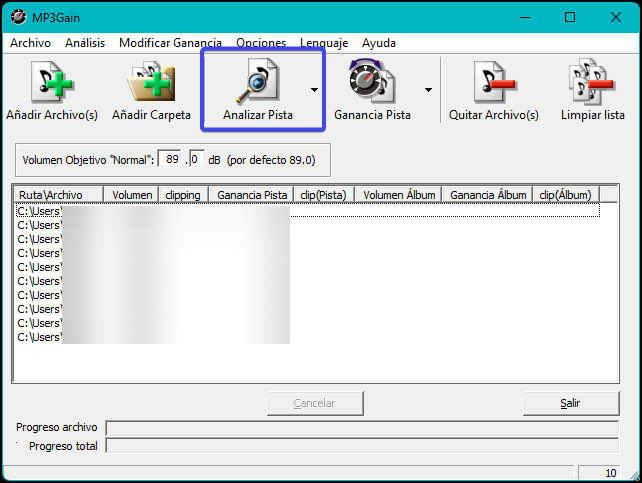Click the Progreso total progress bar
This screenshot has width=642, height=483.
tap(362, 446)
